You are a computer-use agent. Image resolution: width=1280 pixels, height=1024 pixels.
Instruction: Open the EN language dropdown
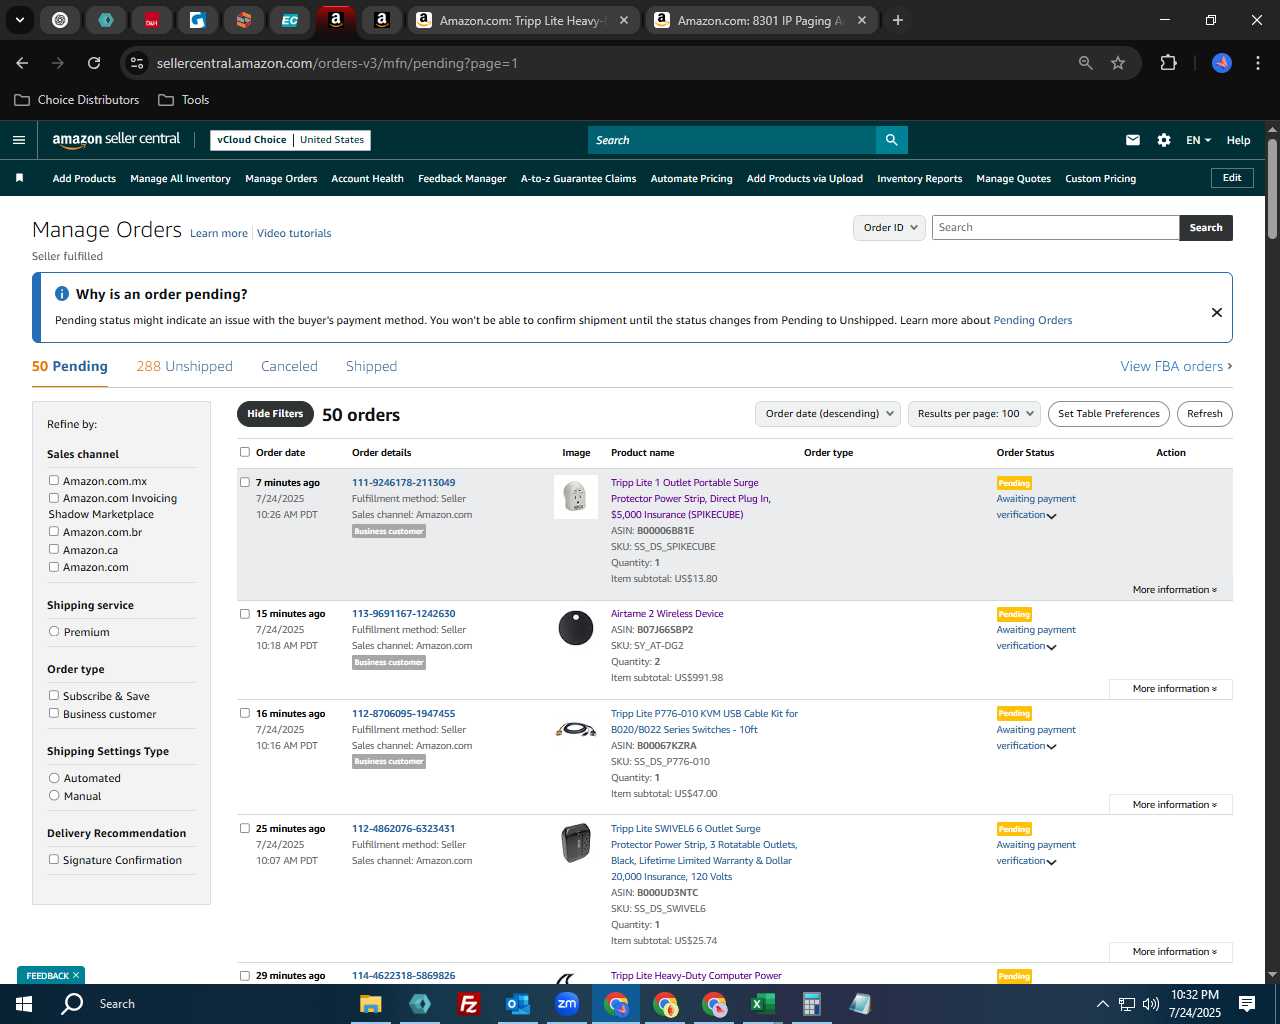click(x=1198, y=140)
